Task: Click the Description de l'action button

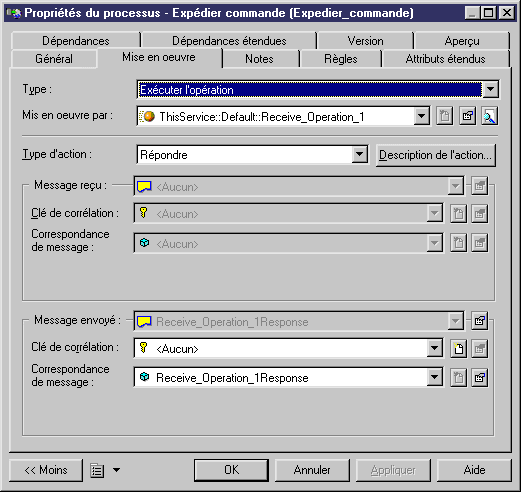Action: point(436,155)
